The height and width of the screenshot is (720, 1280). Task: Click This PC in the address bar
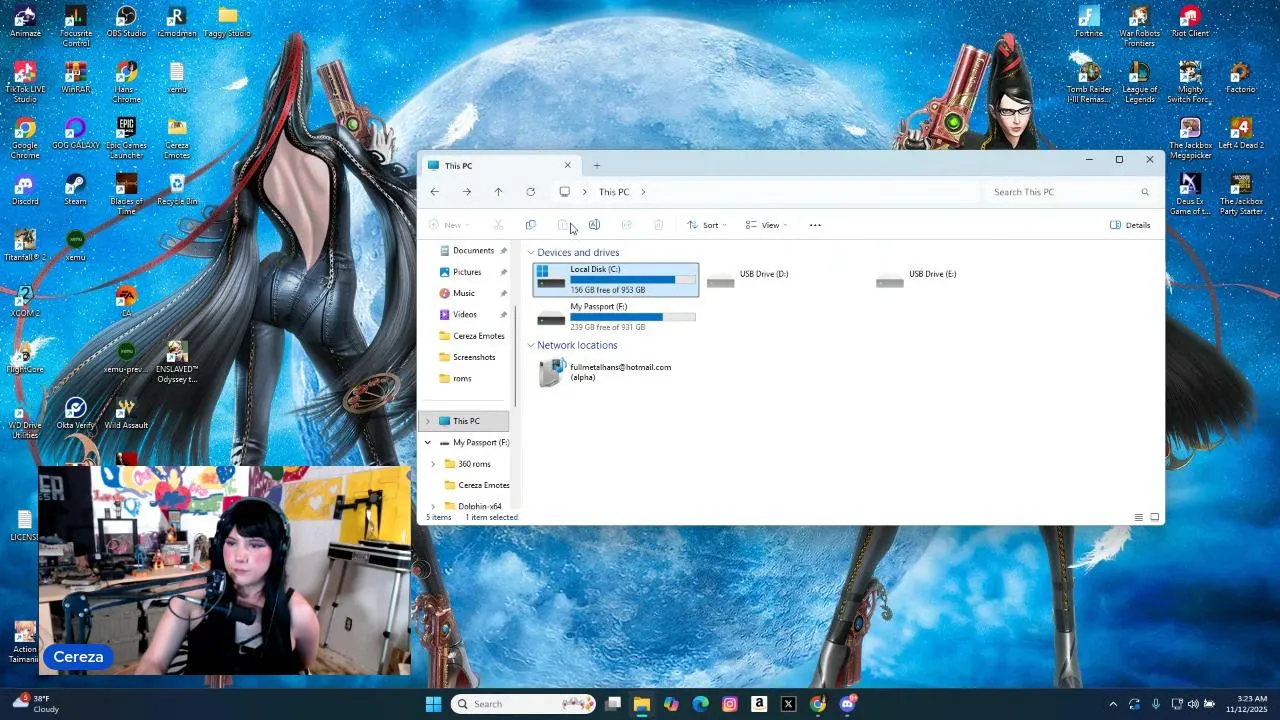[614, 192]
